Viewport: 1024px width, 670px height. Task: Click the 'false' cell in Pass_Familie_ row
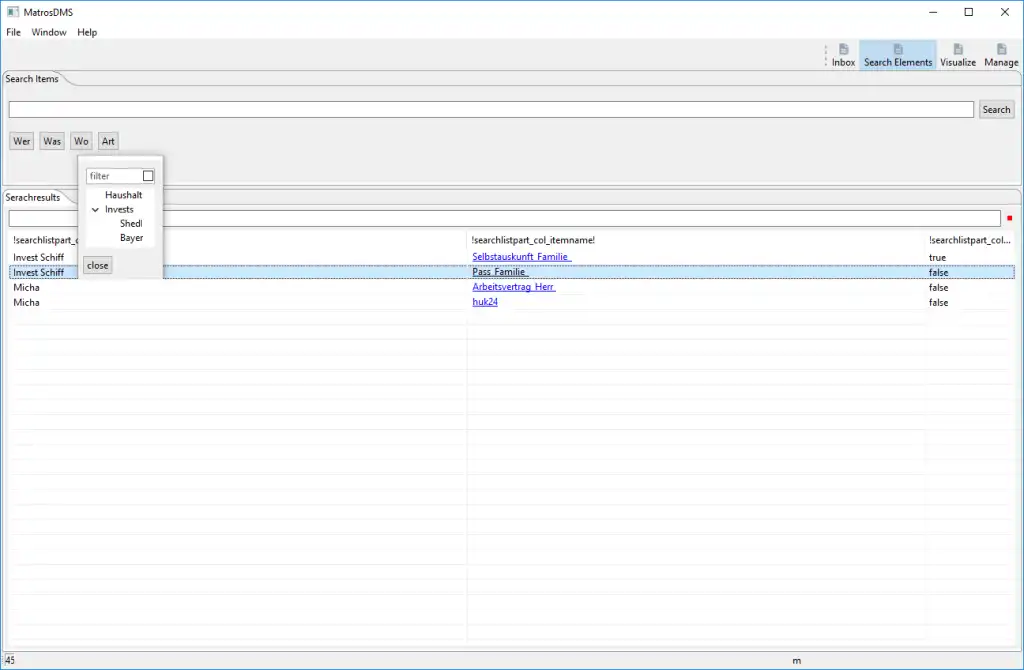coord(938,272)
